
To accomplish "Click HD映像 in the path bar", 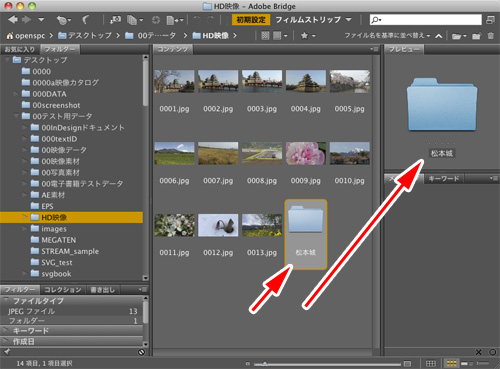I will point(211,35).
